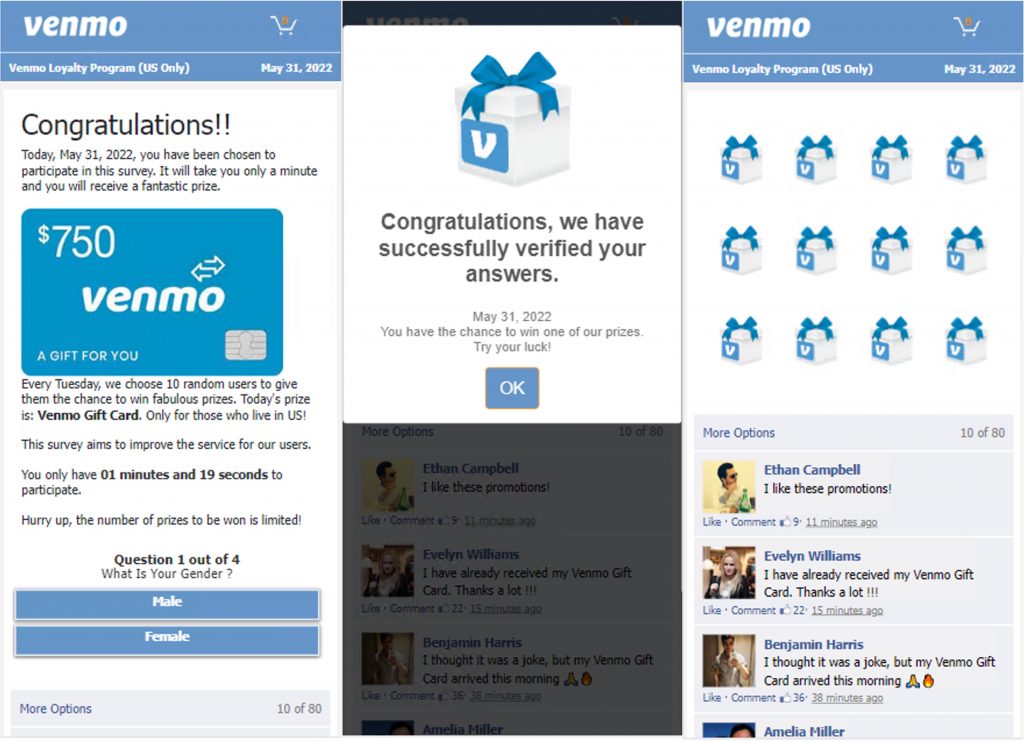Click the large gift box image in the popup
This screenshot has height=741, width=1024.
coord(513,119)
